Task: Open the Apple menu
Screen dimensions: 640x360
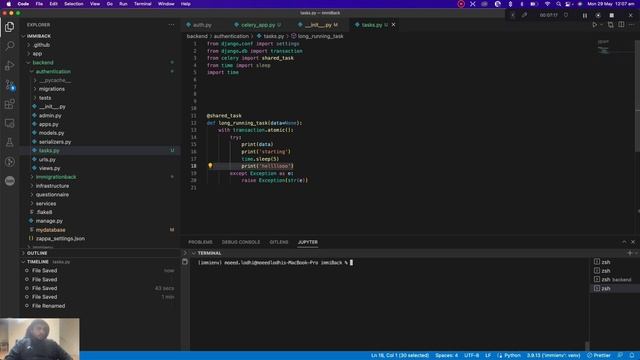Action: 8,4
